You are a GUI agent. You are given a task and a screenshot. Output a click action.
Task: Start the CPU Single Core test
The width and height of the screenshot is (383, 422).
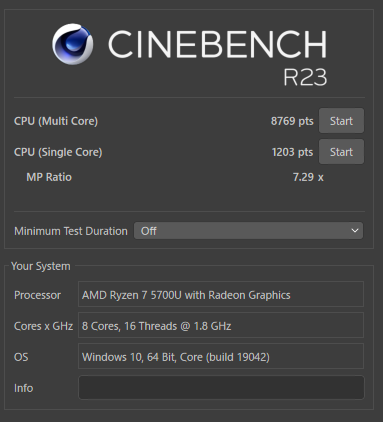341,152
